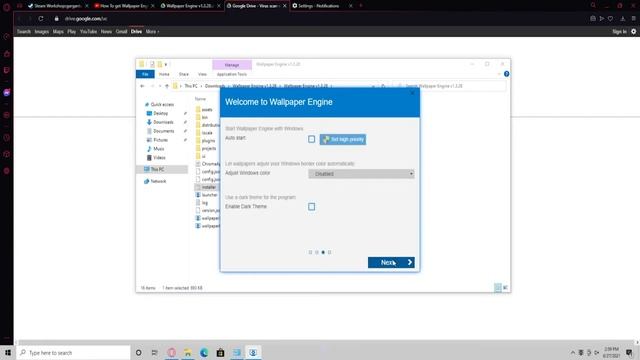Screen dimensions: 640x360
Task: Expand the More menu in Google bar
Action: pos(152,31)
